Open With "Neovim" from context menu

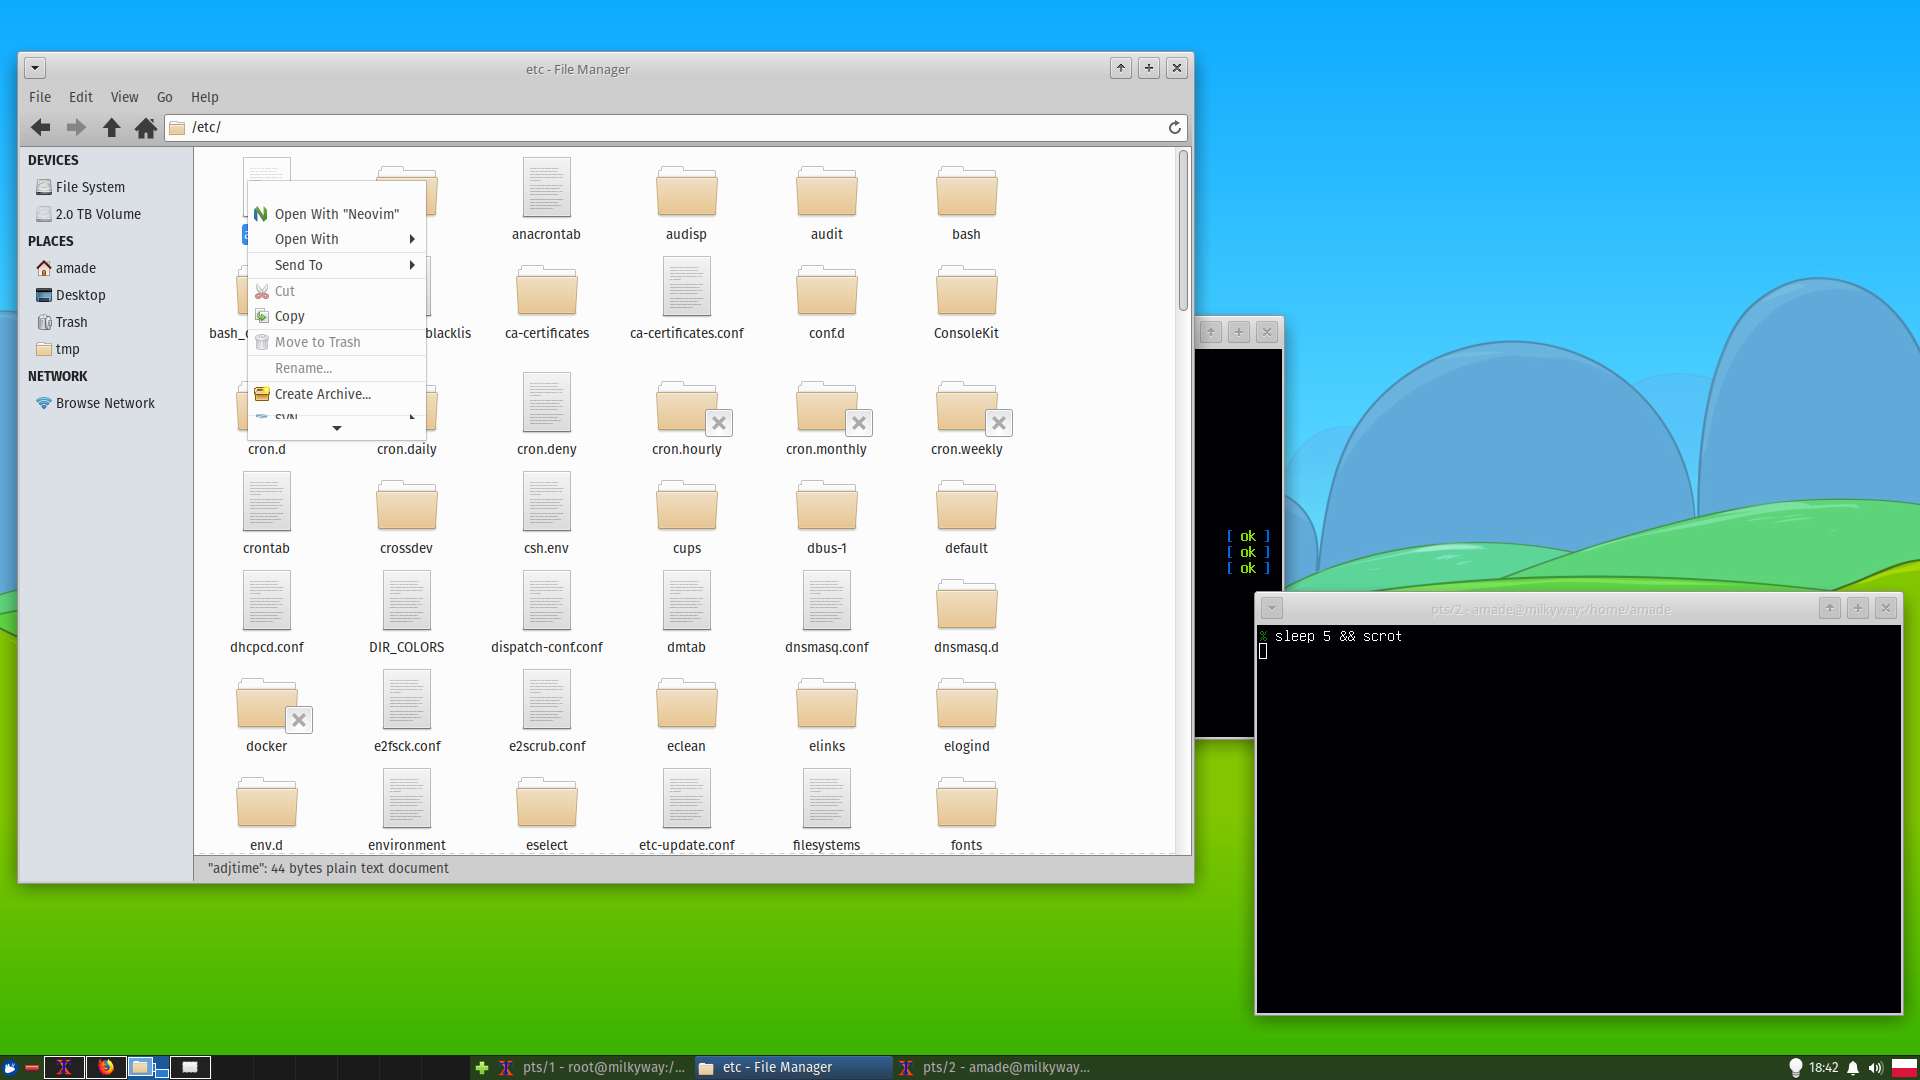click(x=336, y=214)
